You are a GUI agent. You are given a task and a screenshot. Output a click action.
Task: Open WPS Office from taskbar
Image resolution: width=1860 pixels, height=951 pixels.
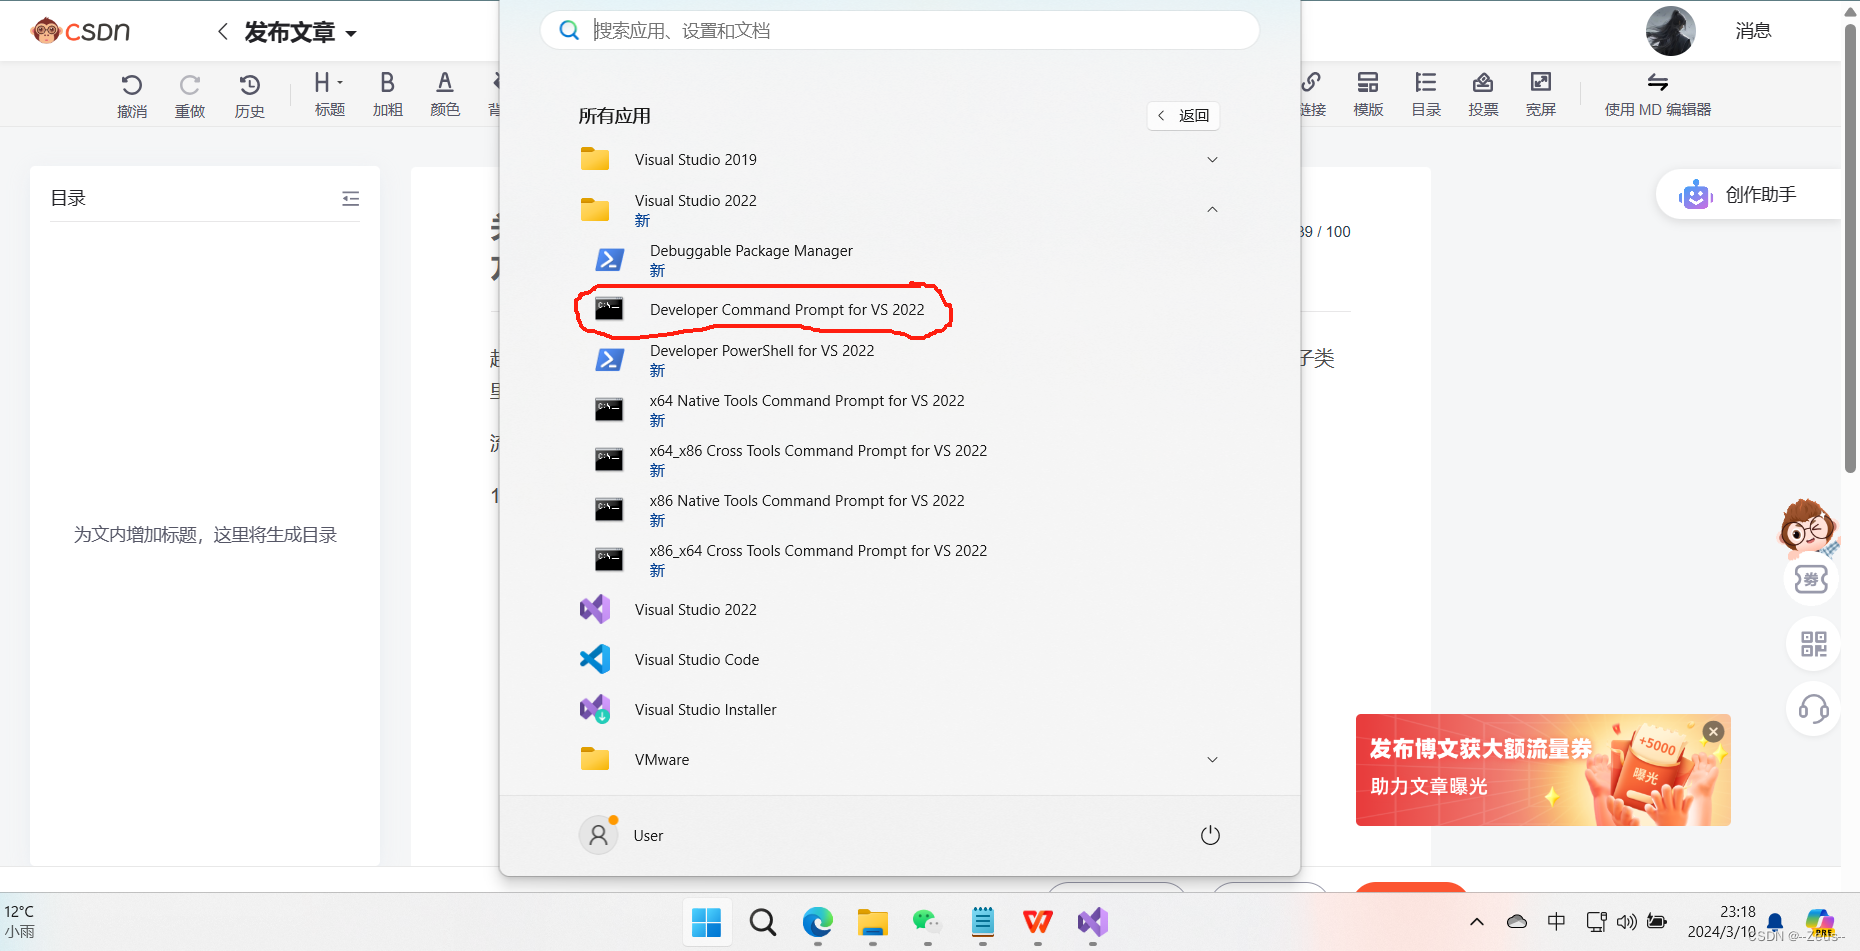tap(1037, 922)
